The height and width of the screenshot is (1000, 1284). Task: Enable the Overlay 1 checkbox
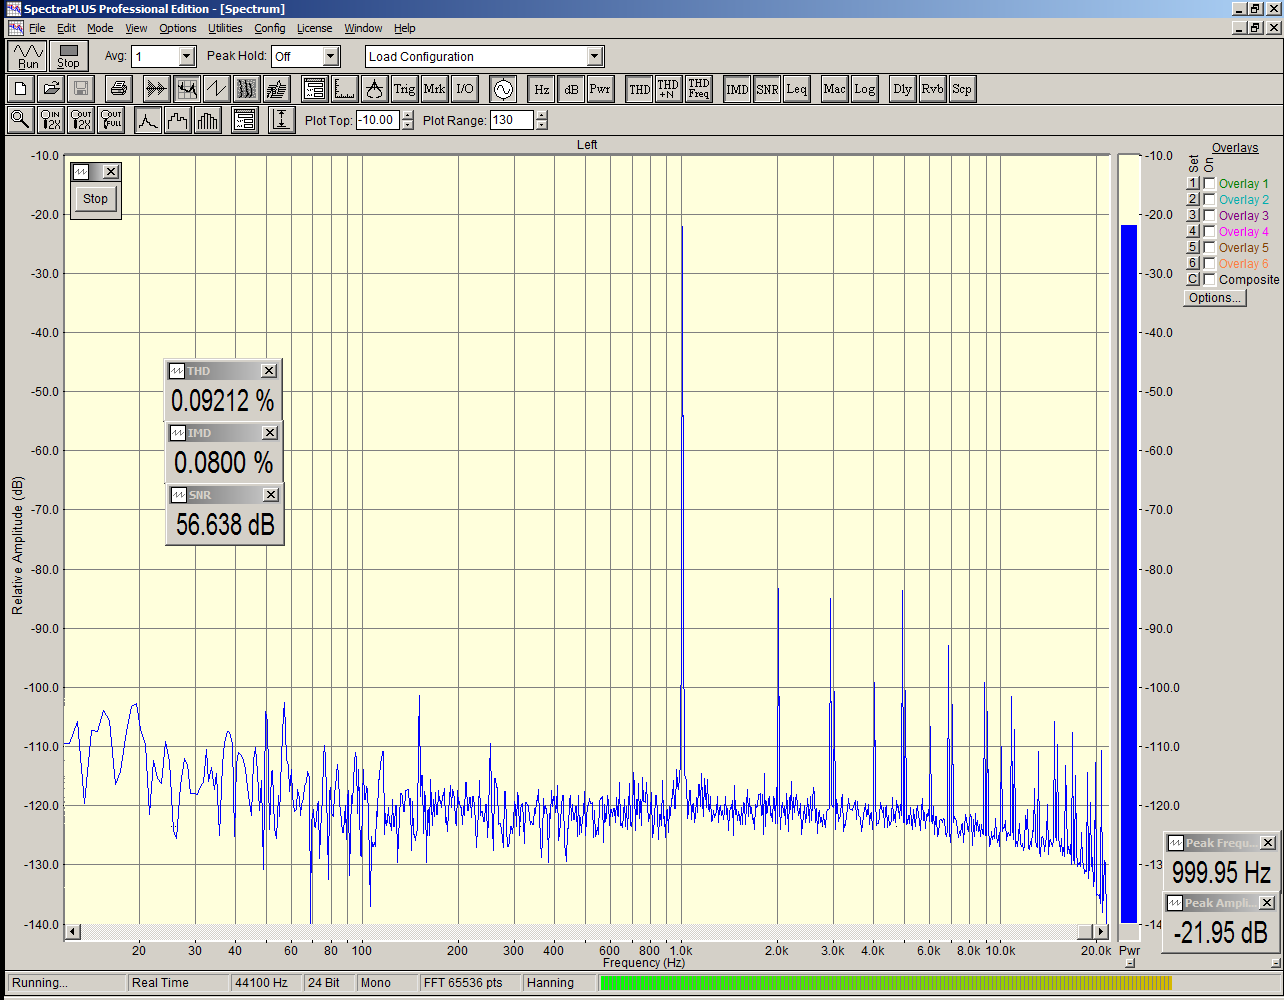pyautogui.click(x=1210, y=184)
